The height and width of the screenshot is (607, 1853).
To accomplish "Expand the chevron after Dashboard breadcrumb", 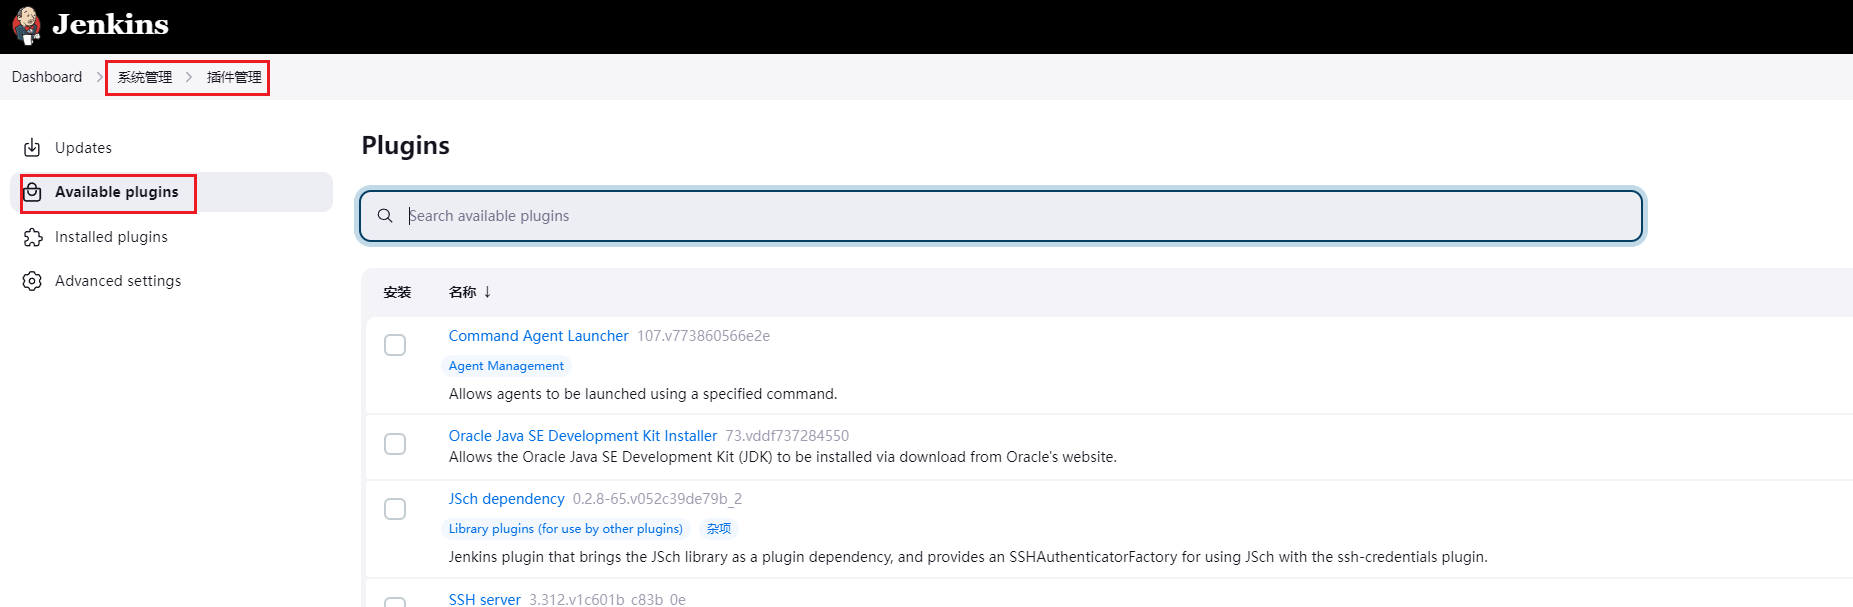I will [100, 77].
